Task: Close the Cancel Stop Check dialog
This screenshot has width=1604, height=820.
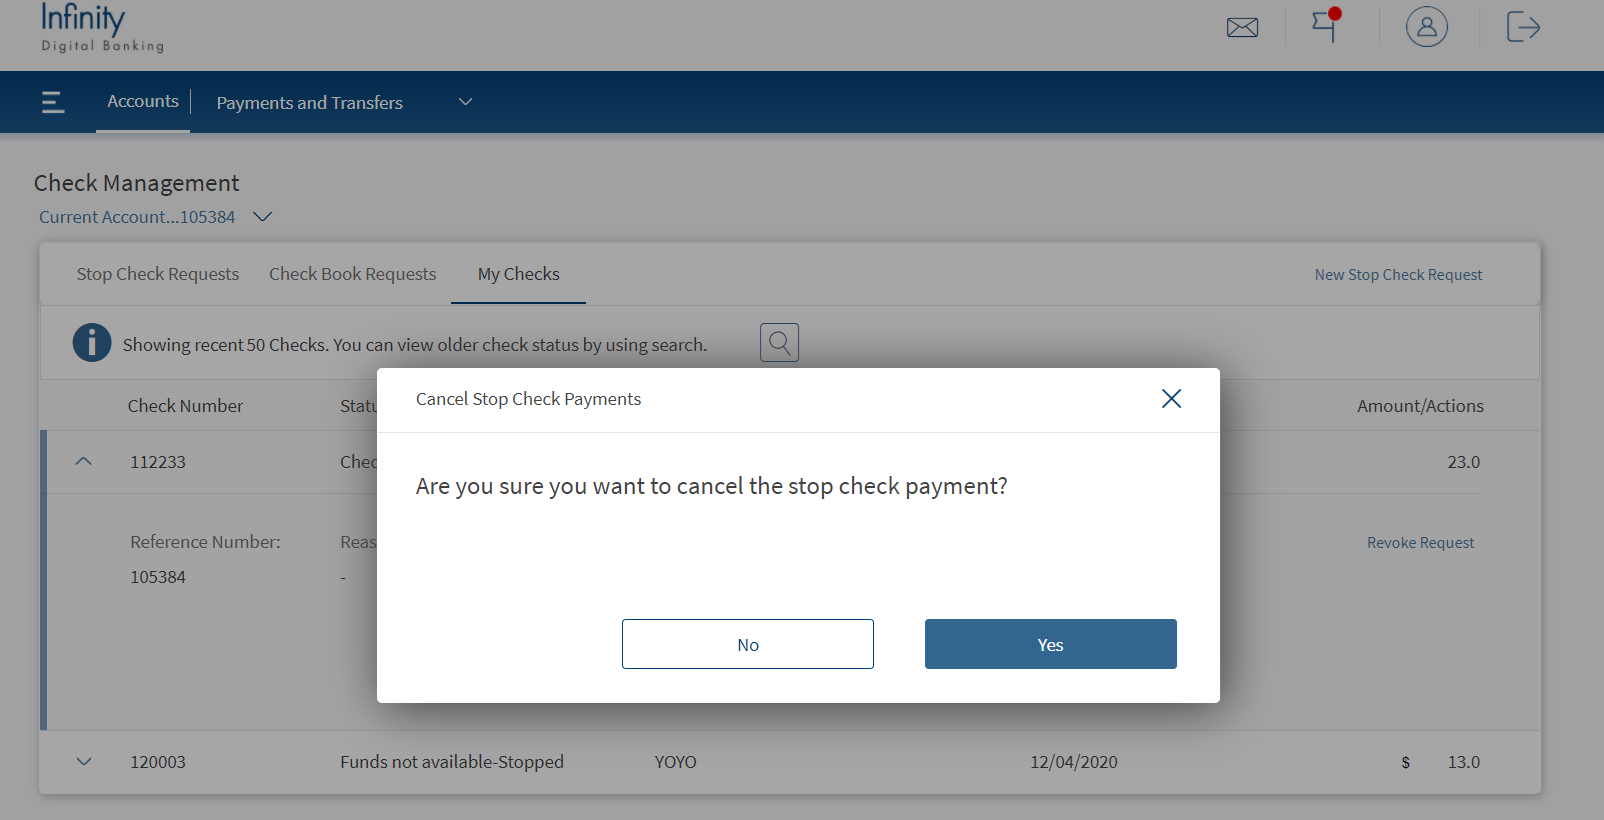Action: 1171,399
